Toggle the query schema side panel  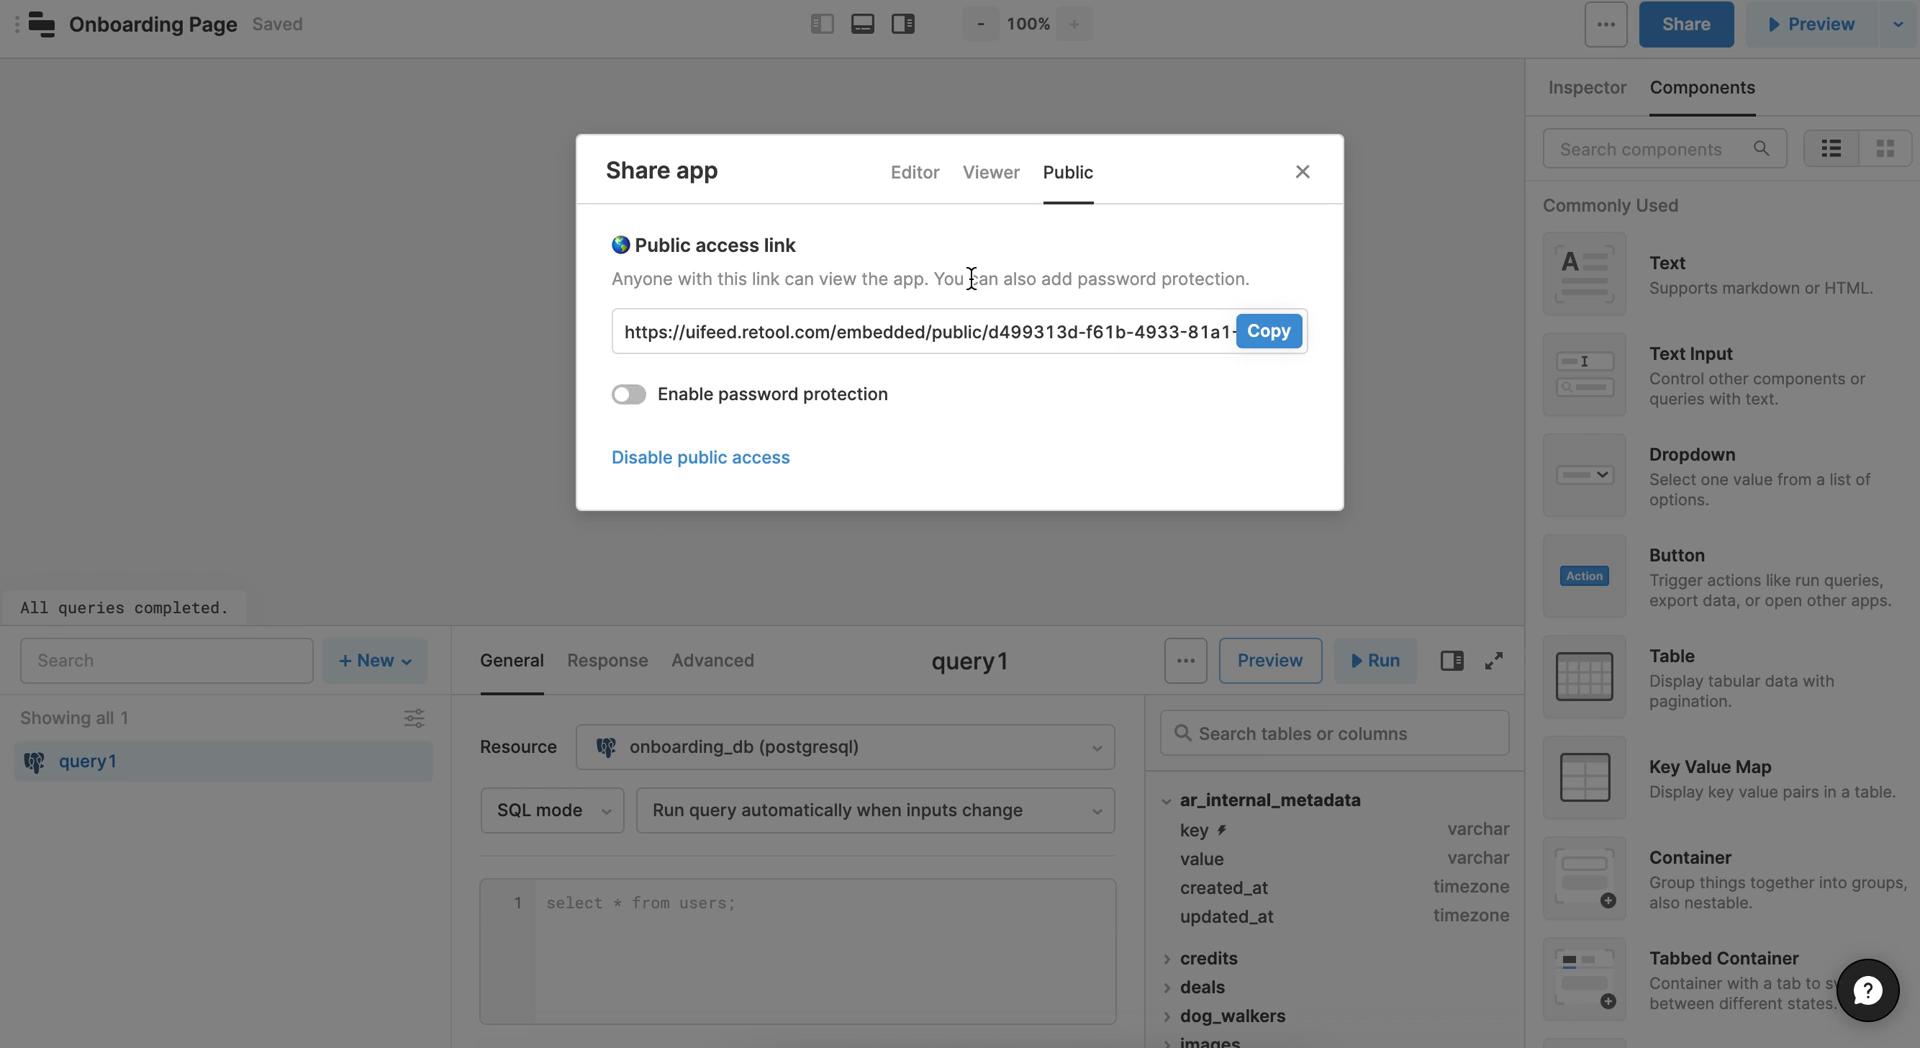pyautogui.click(x=1451, y=660)
